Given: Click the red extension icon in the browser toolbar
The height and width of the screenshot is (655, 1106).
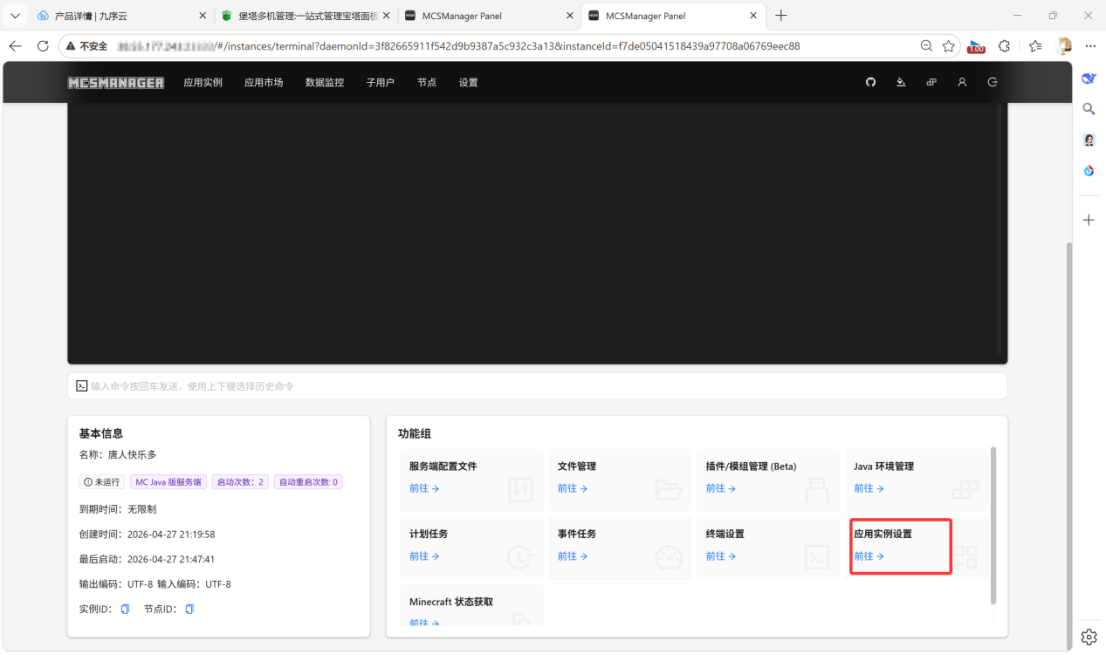Looking at the screenshot, I should click(976, 46).
